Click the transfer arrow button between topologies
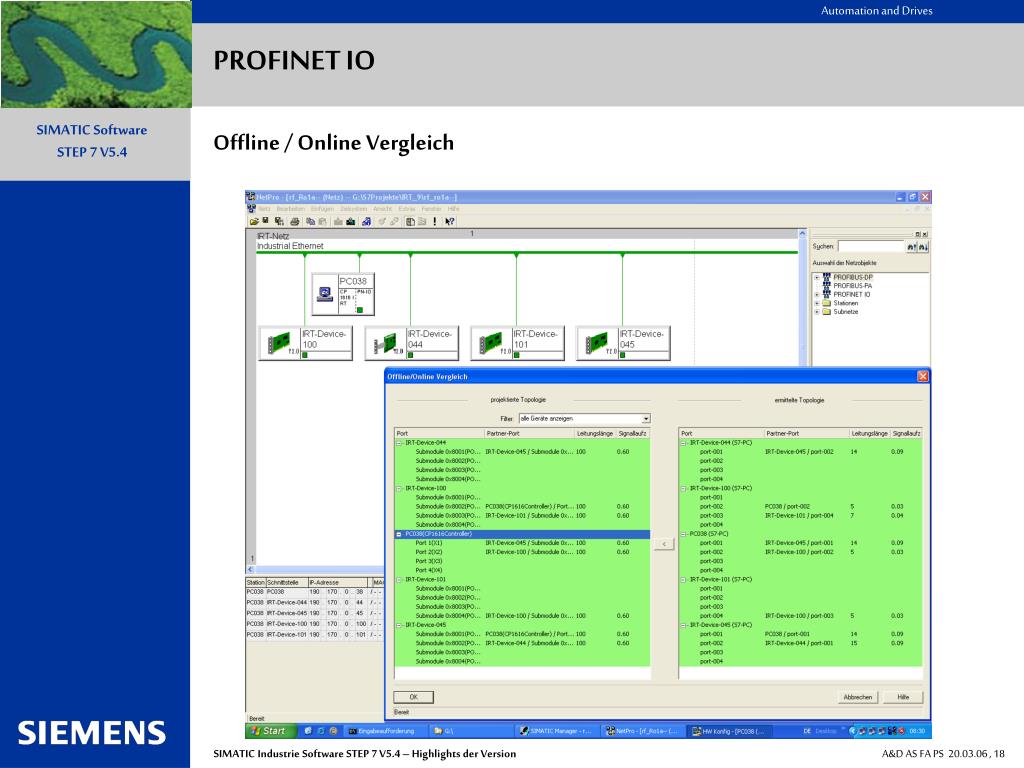Image resolution: width=1024 pixels, height=768 pixels. click(664, 544)
